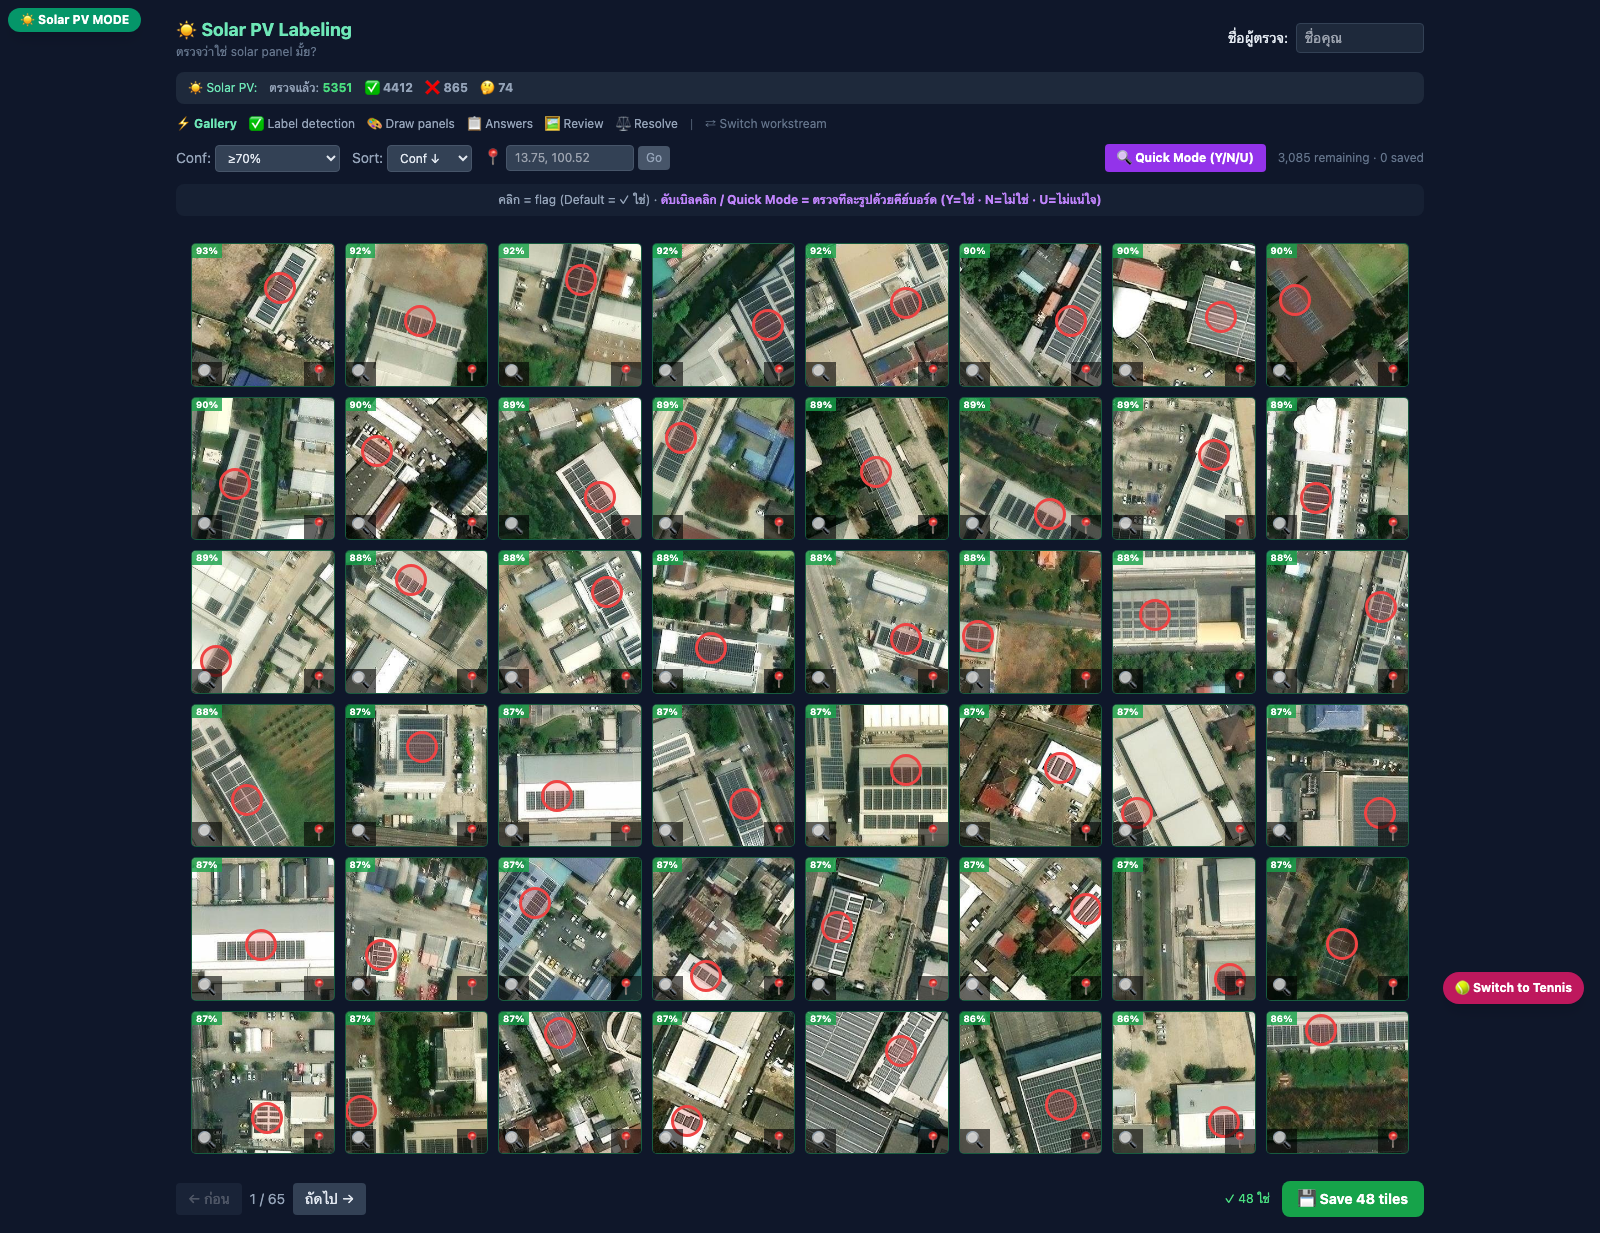Click pin icon on fifth row's first tile
Screen dimensions: 1600x1233
coord(319,987)
